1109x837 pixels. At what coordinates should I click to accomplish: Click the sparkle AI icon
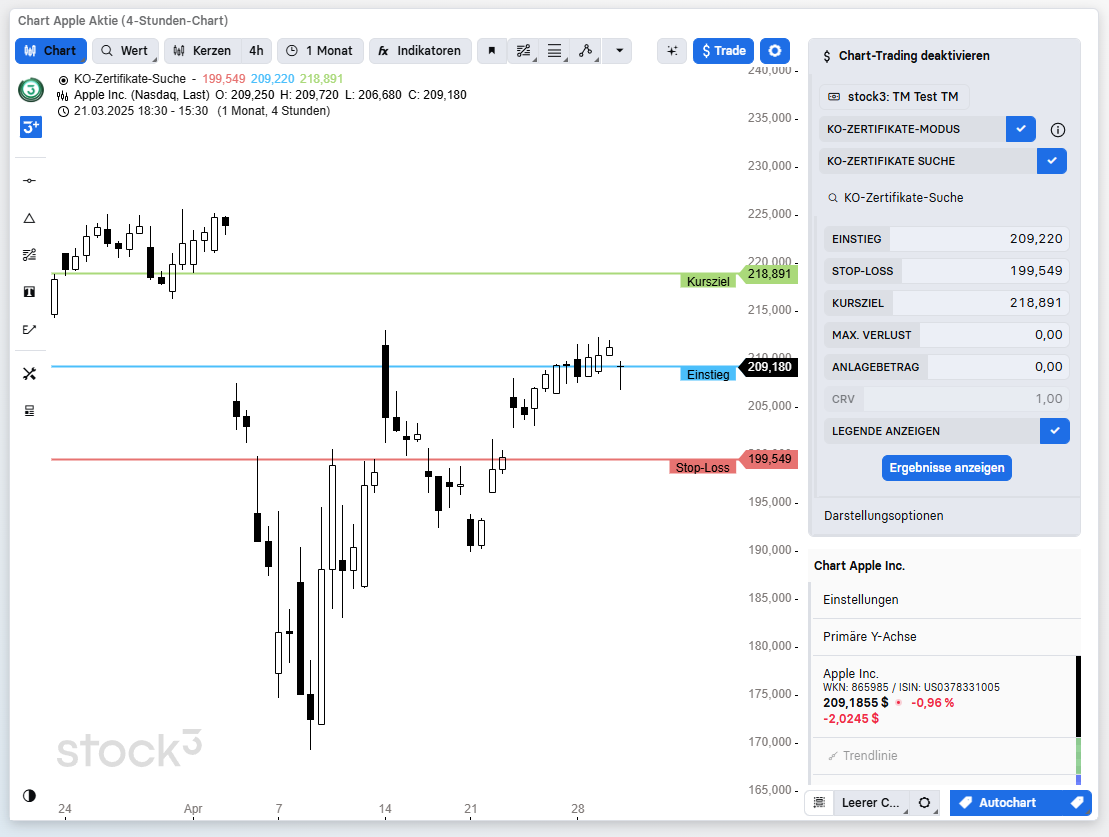point(672,51)
